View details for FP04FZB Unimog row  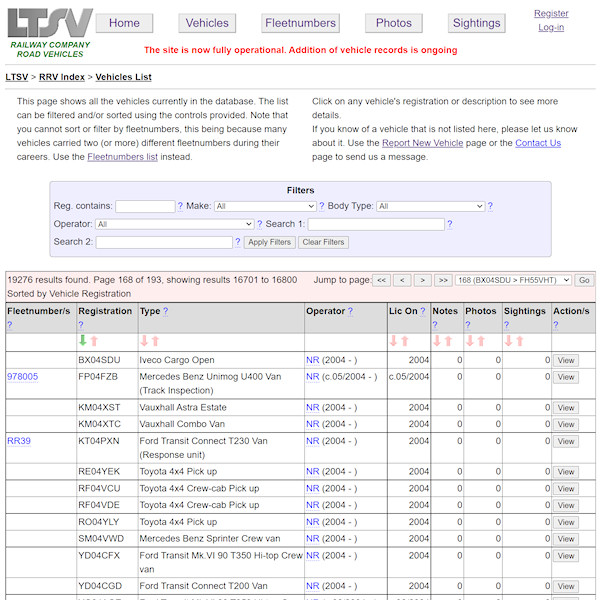[566, 377]
